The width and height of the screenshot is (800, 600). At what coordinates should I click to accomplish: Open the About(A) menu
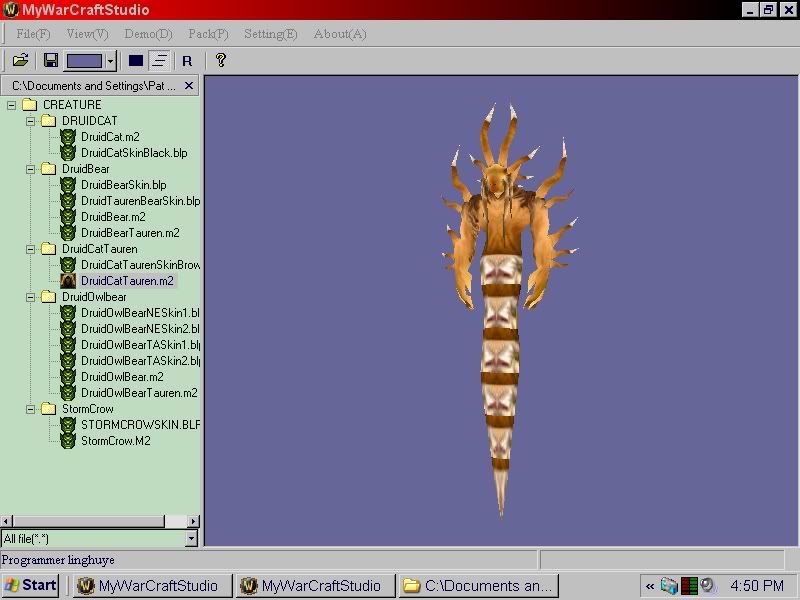click(x=340, y=34)
